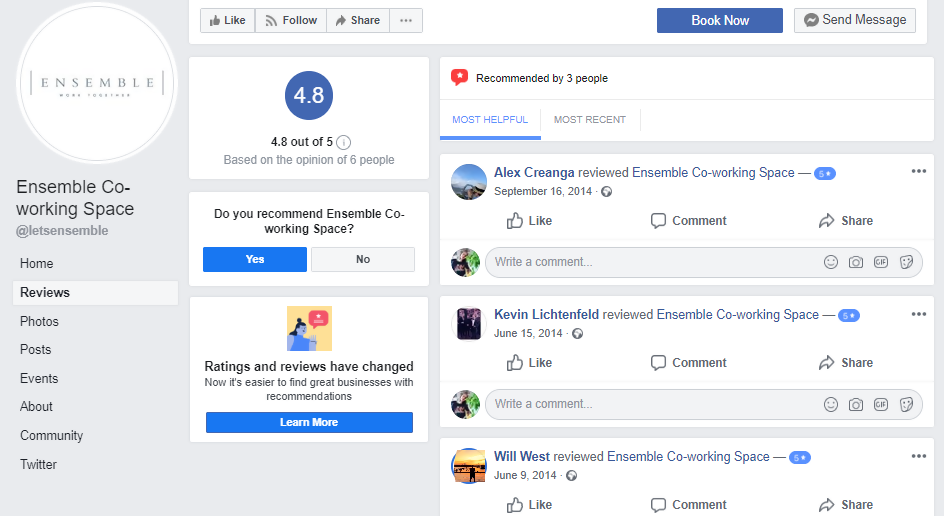
Task: Click the September 16, 2014 timestamp
Action: 542,191
